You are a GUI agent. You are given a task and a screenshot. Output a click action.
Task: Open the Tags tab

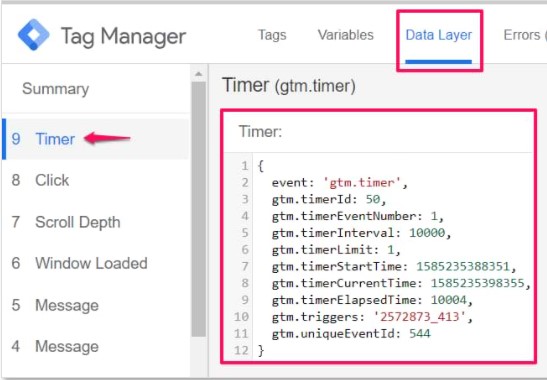click(x=272, y=35)
